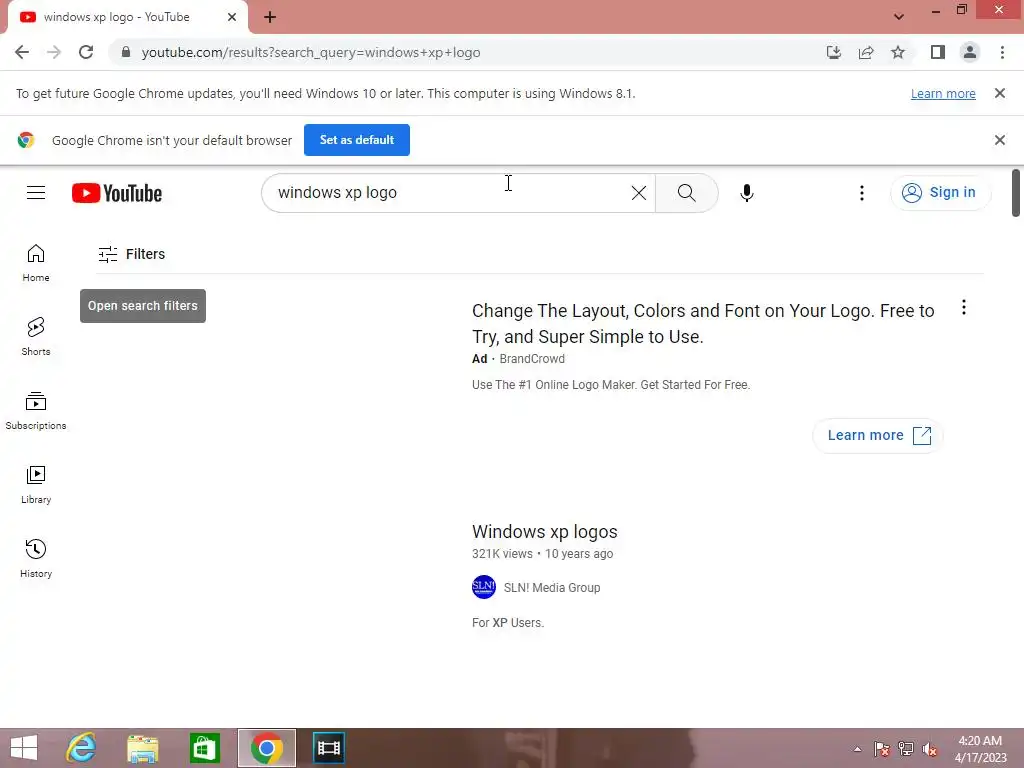Open Chrome three-dot menu
Viewport: 1024px width, 768px height.
click(1002, 52)
